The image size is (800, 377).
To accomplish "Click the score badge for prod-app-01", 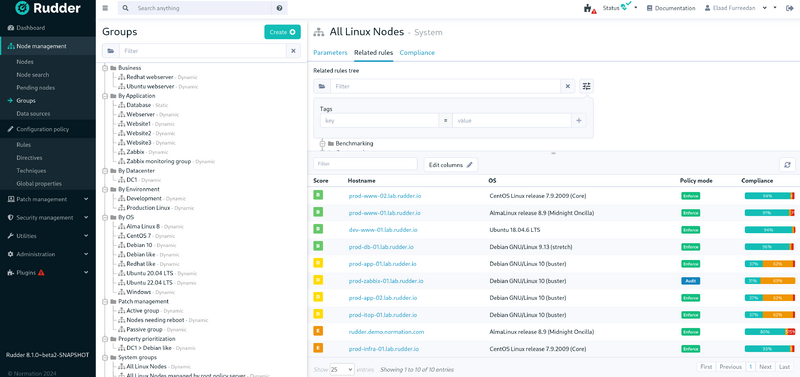I will tap(318, 263).
